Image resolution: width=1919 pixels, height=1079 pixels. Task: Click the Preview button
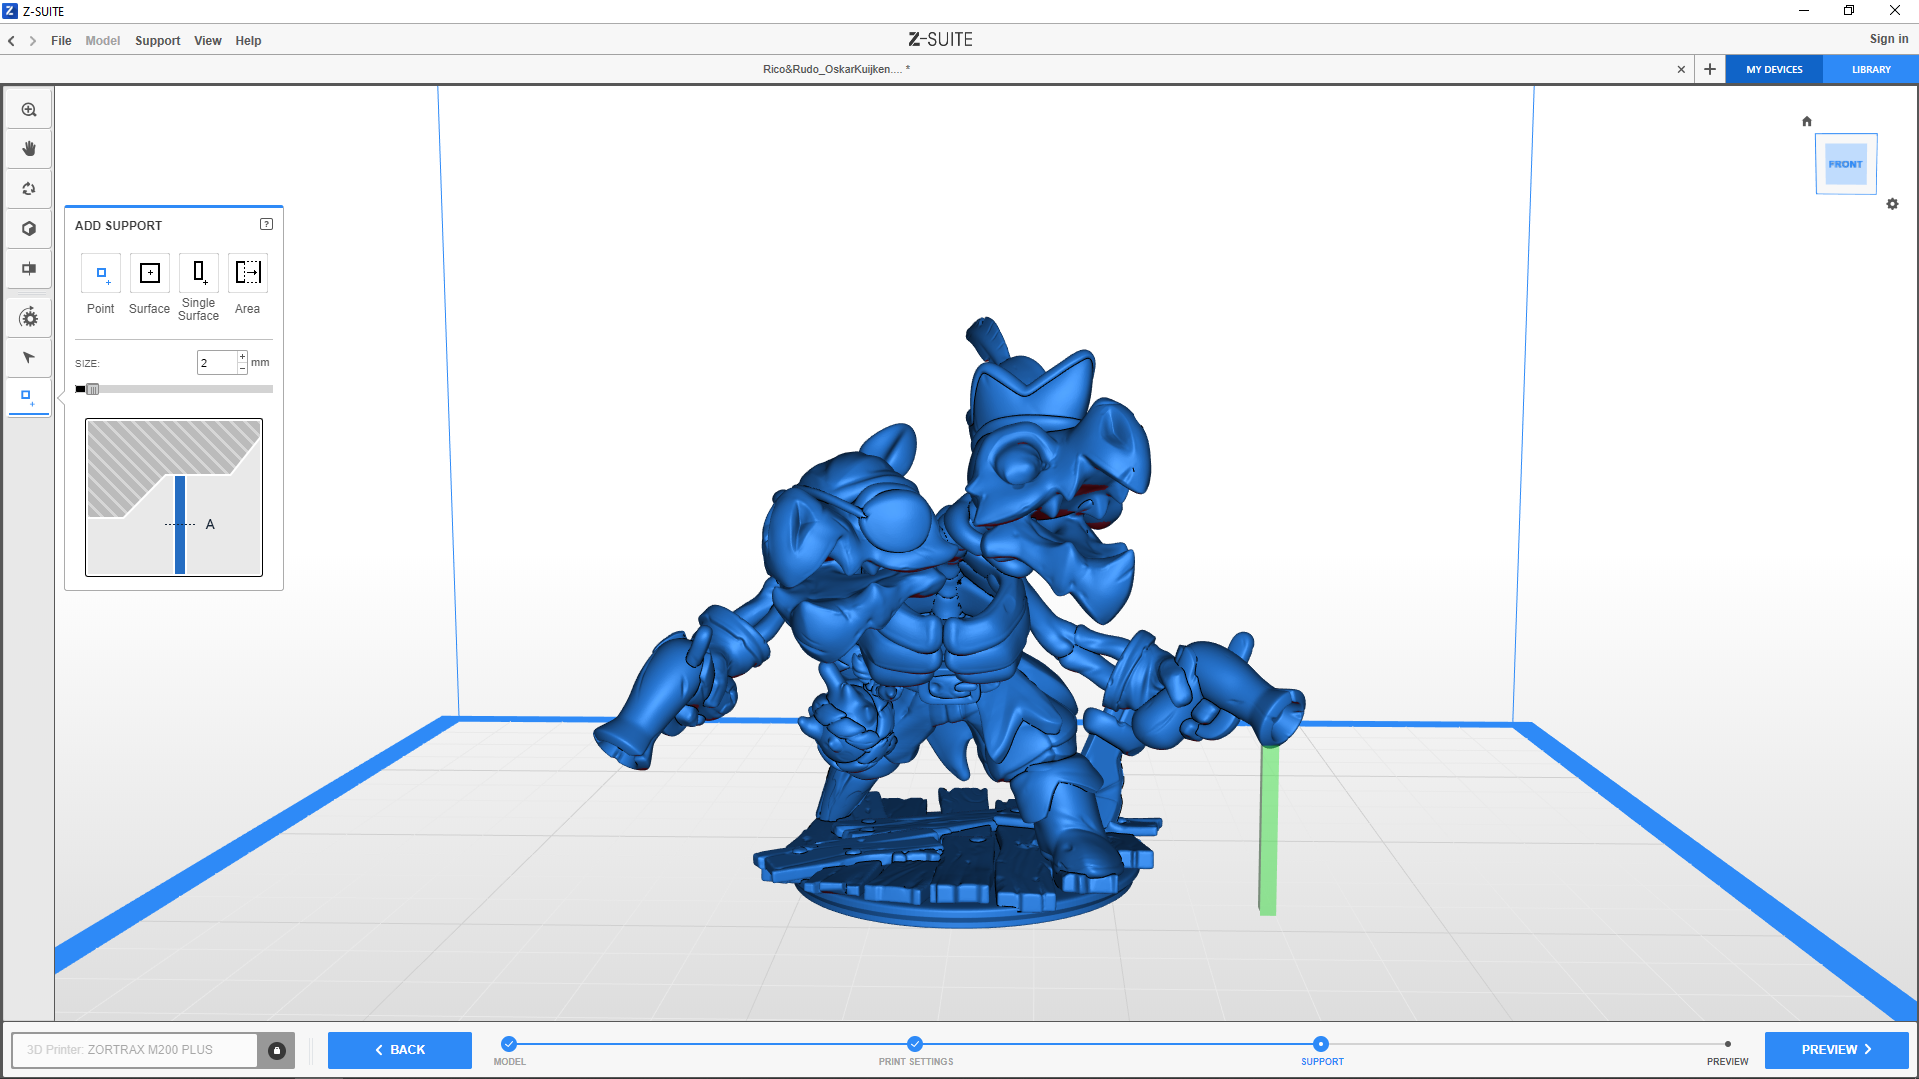pyautogui.click(x=1835, y=1050)
